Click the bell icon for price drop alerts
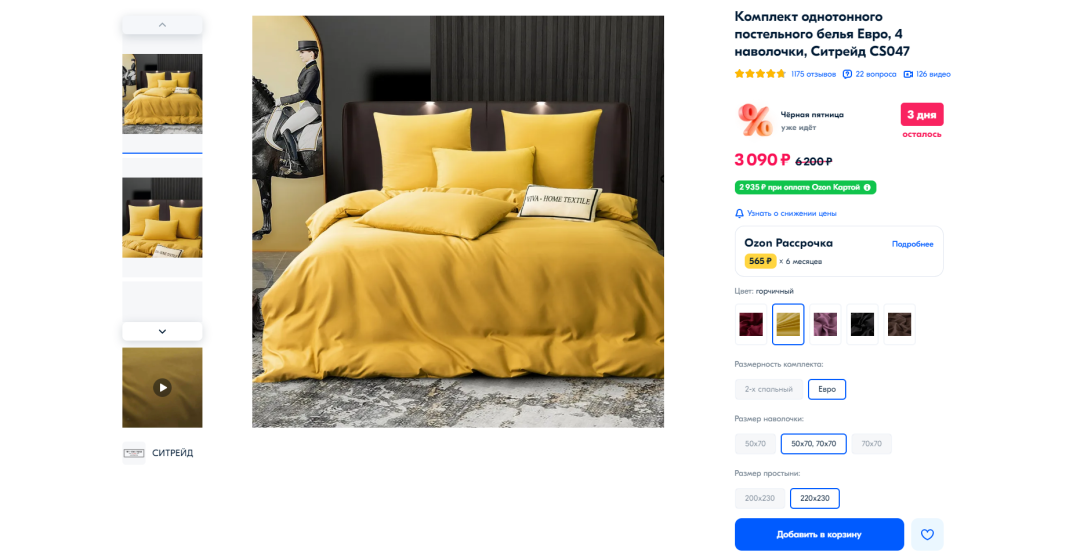Screen dimensions: 1080x553 click(x=739, y=213)
